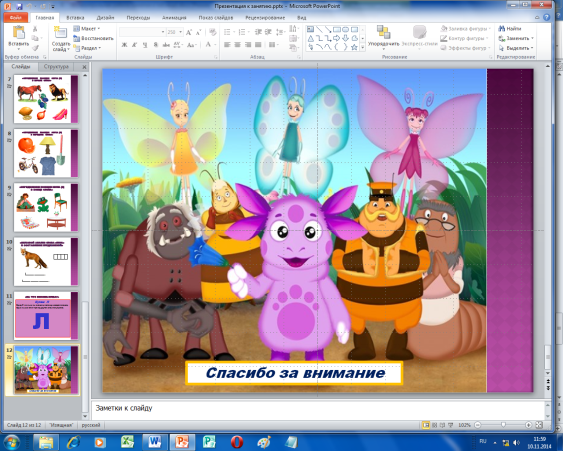Center text in paragraph group
The height and width of the screenshot is (451, 563).
pos(237,45)
